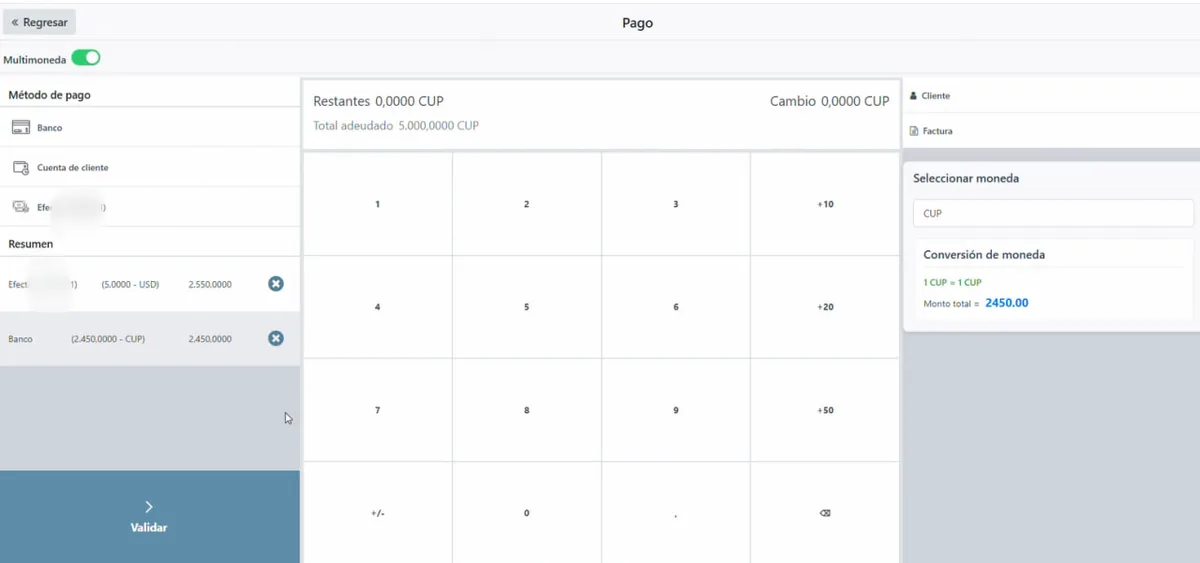Click the Conversión de moneda heading
The width and height of the screenshot is (1200, 563).
point(984,254)
